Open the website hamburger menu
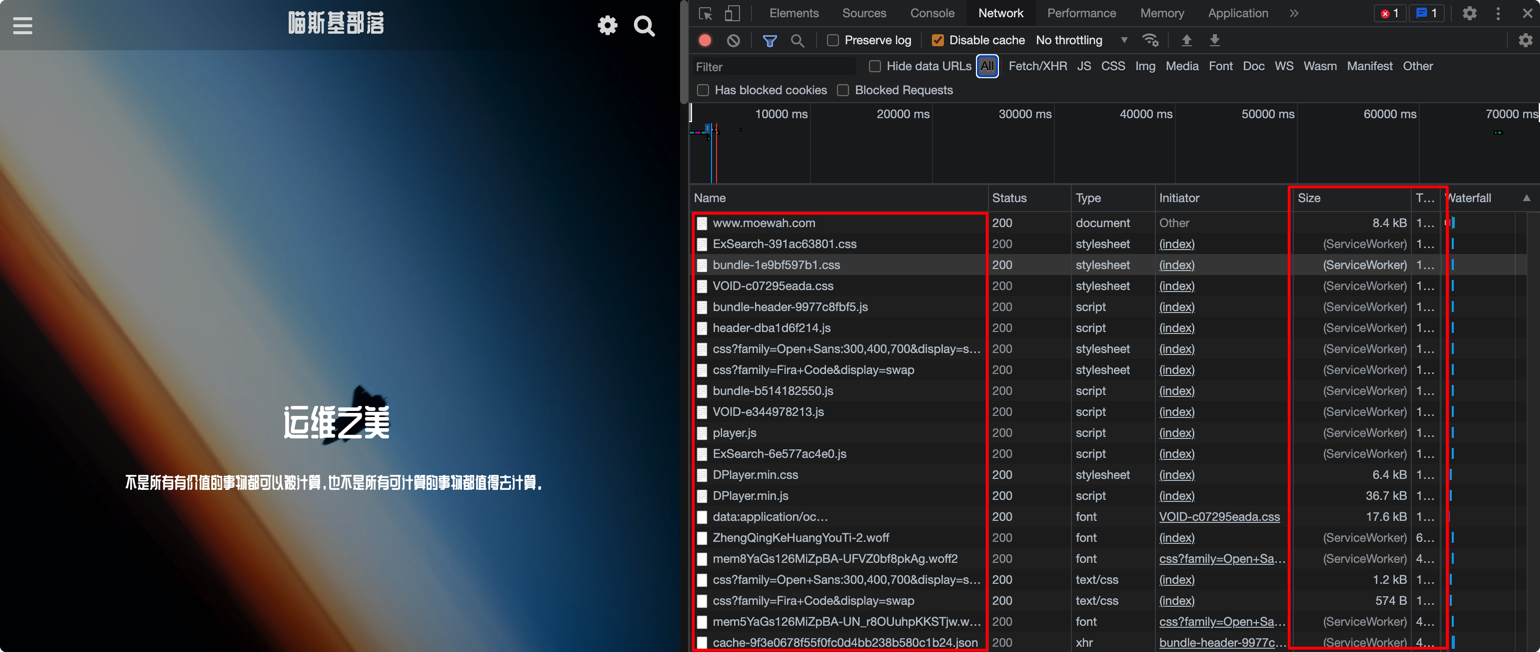1540x652 pixels. [23, 26]
